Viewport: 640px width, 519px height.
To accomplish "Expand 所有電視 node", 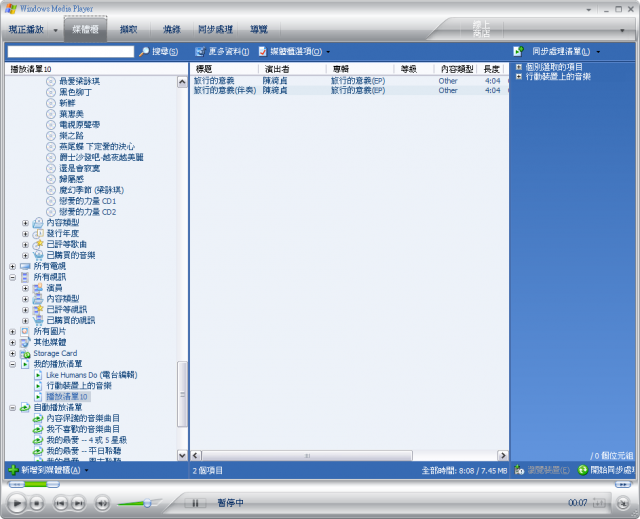I will 12,266.
